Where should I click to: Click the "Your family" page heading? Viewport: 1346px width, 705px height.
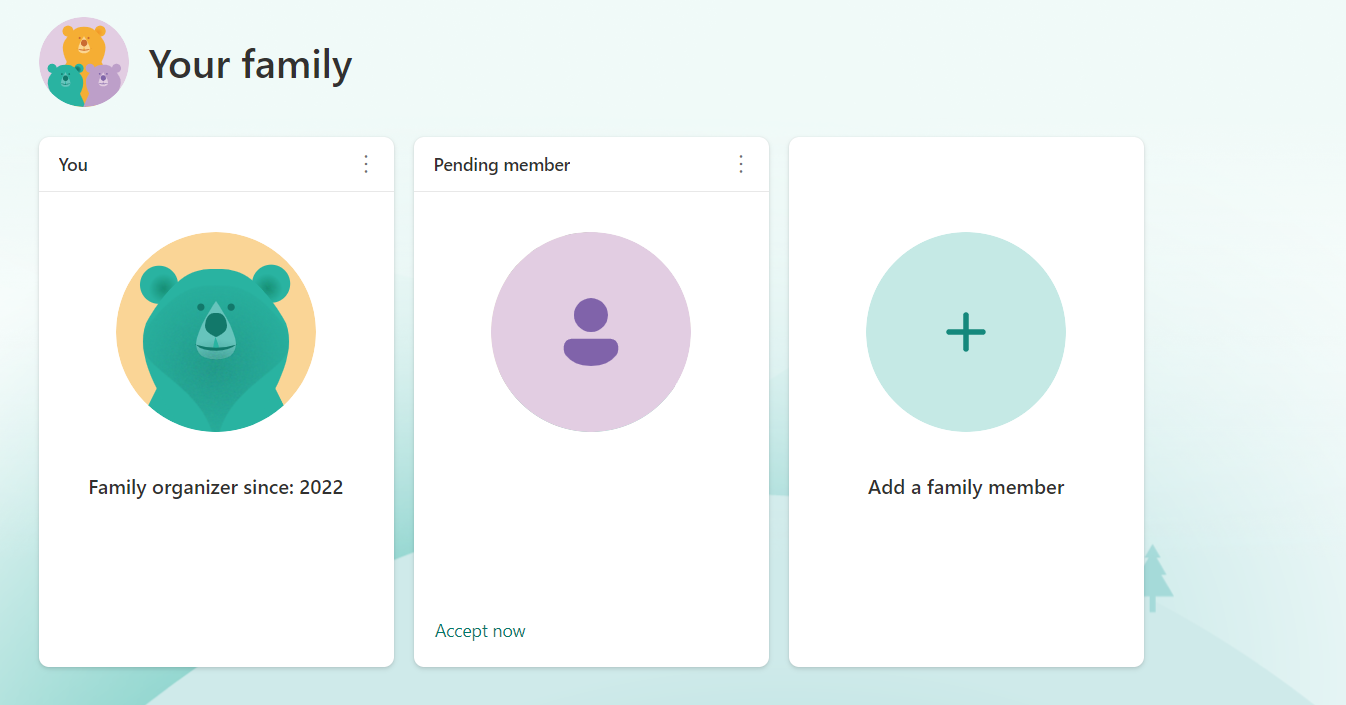(x=250, y=65)
